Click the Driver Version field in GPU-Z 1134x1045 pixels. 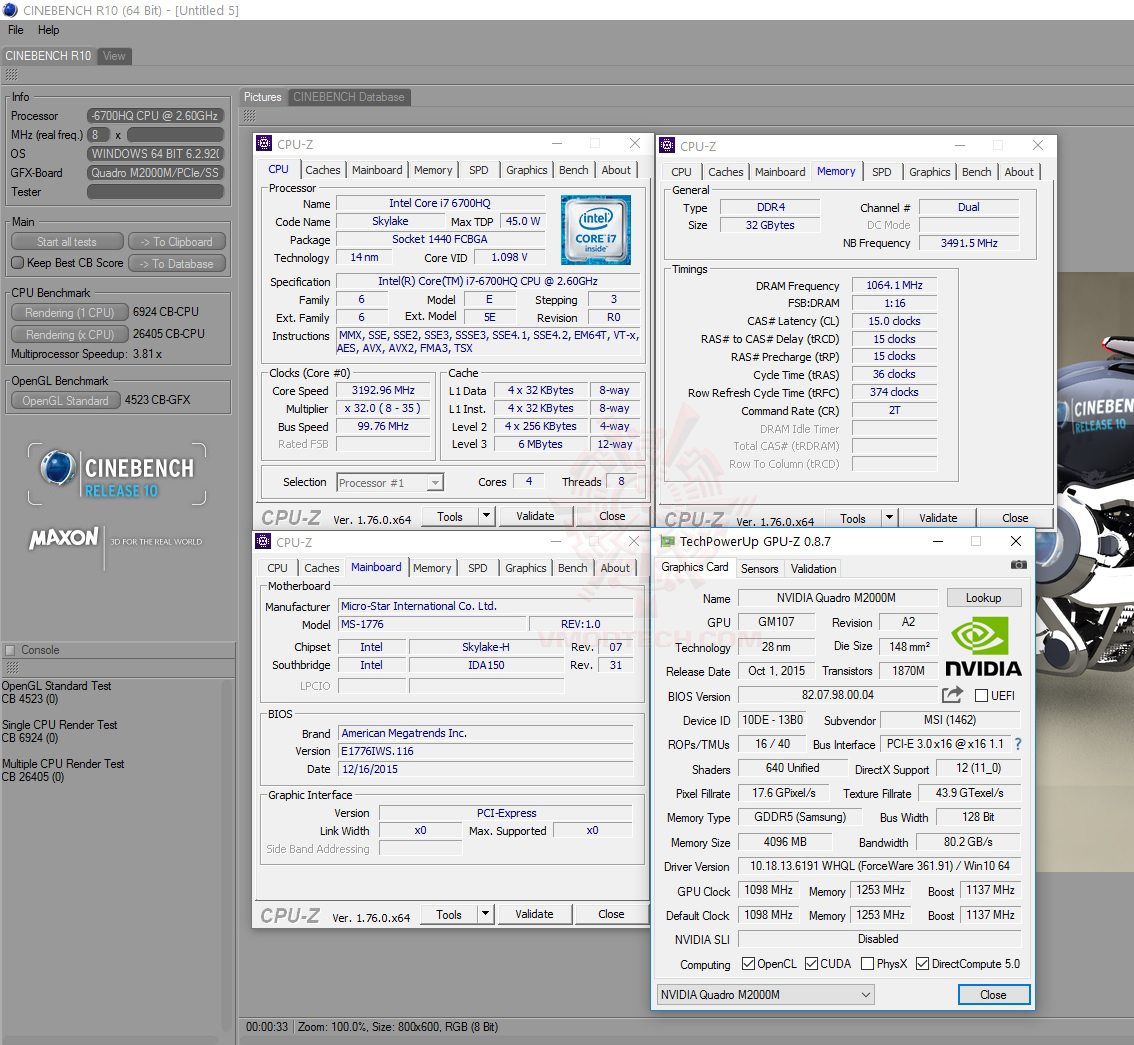click(x=879, y=866)
